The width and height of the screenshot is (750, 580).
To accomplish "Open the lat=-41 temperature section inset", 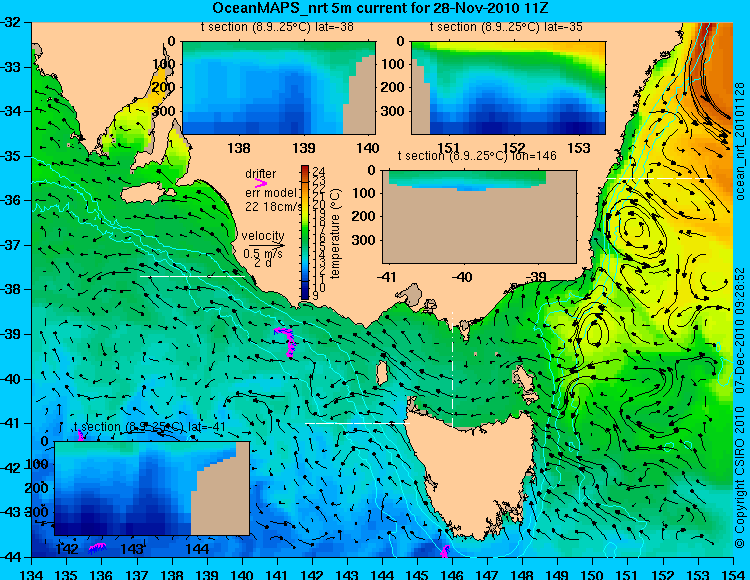I will pos(152,488).
